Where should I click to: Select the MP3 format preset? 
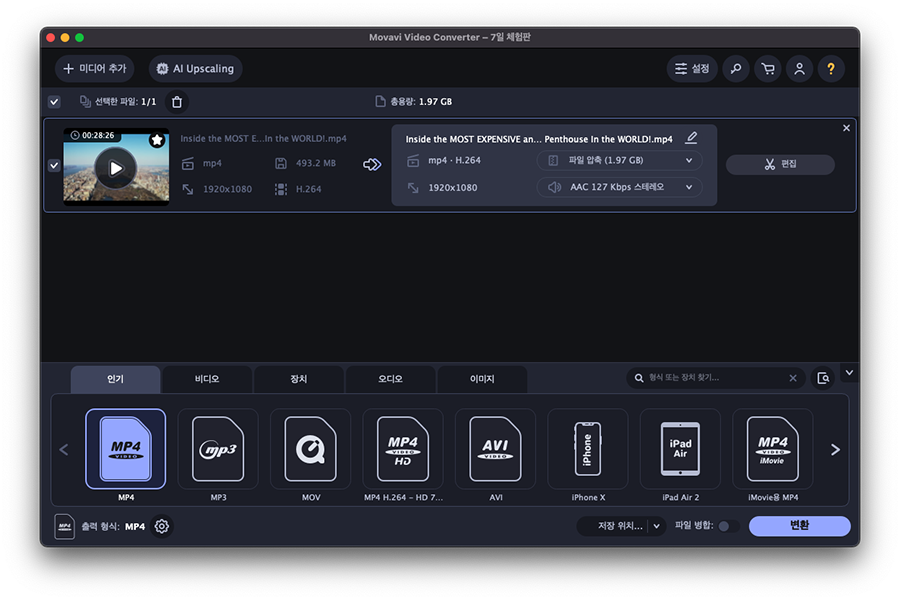(218, 449)
